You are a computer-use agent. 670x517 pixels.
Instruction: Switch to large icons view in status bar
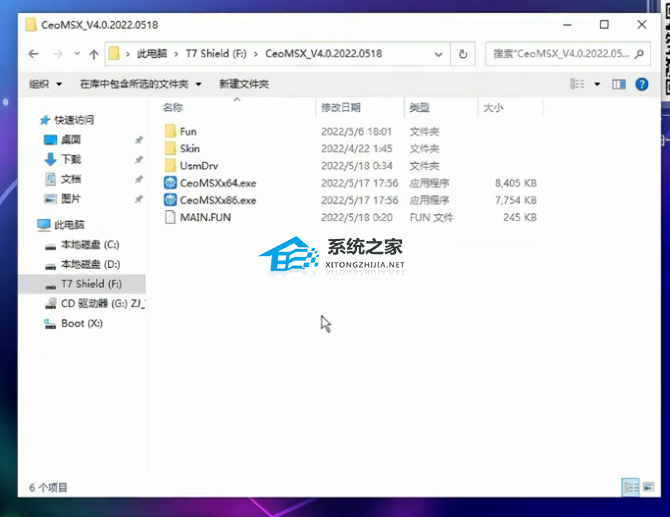click(649, 487)
